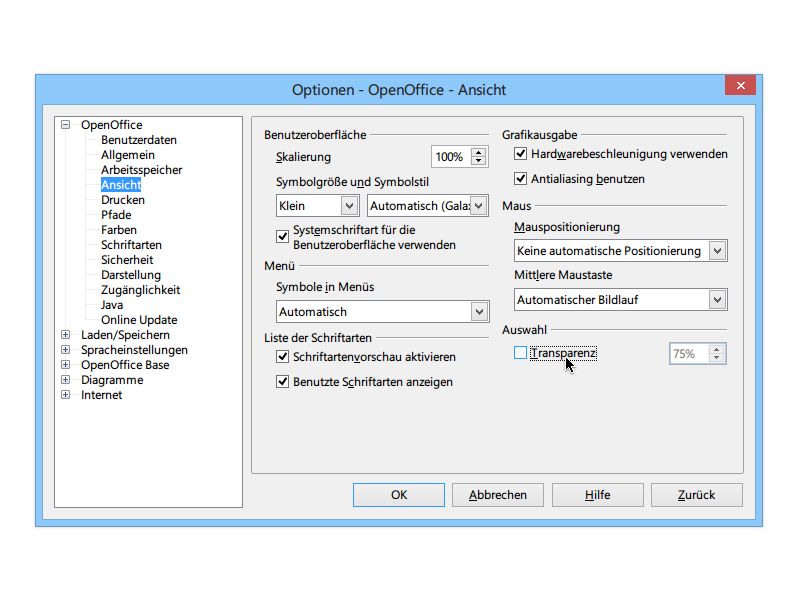
Task: Open the Online Update options page
Action: coord(139,320)
